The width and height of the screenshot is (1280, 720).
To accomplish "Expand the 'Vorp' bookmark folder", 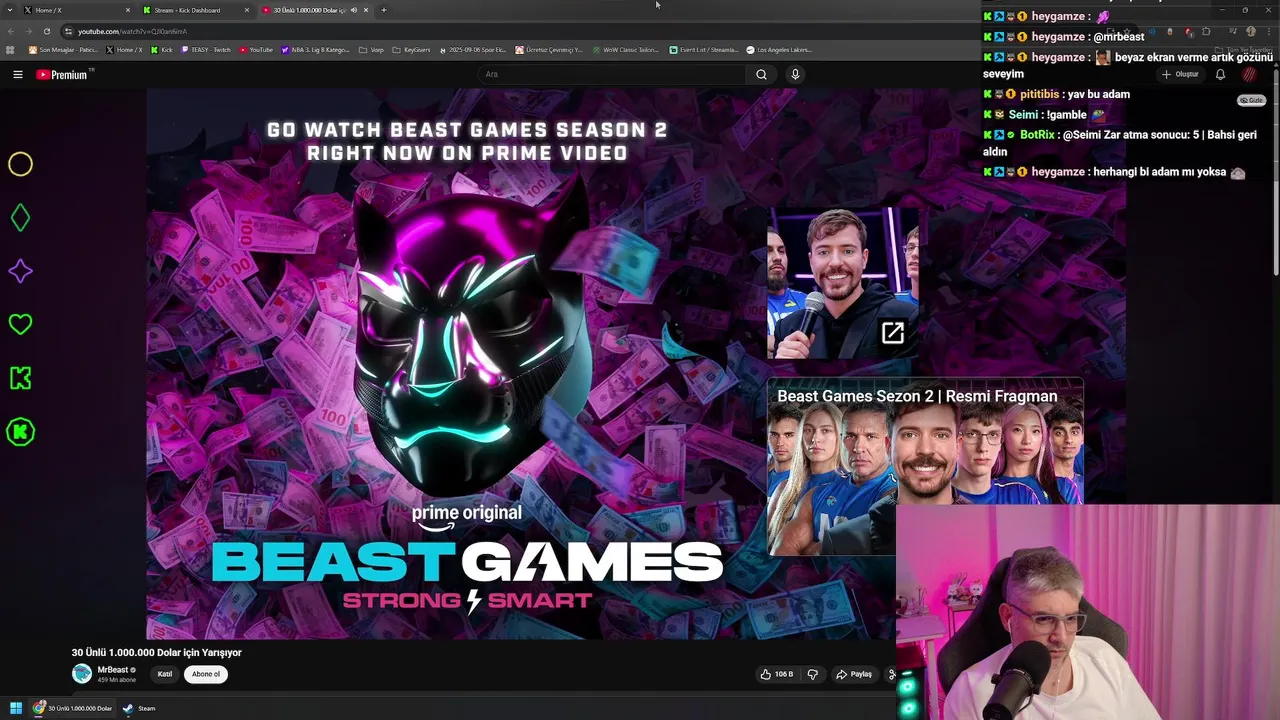I will (x=371, y=50).
